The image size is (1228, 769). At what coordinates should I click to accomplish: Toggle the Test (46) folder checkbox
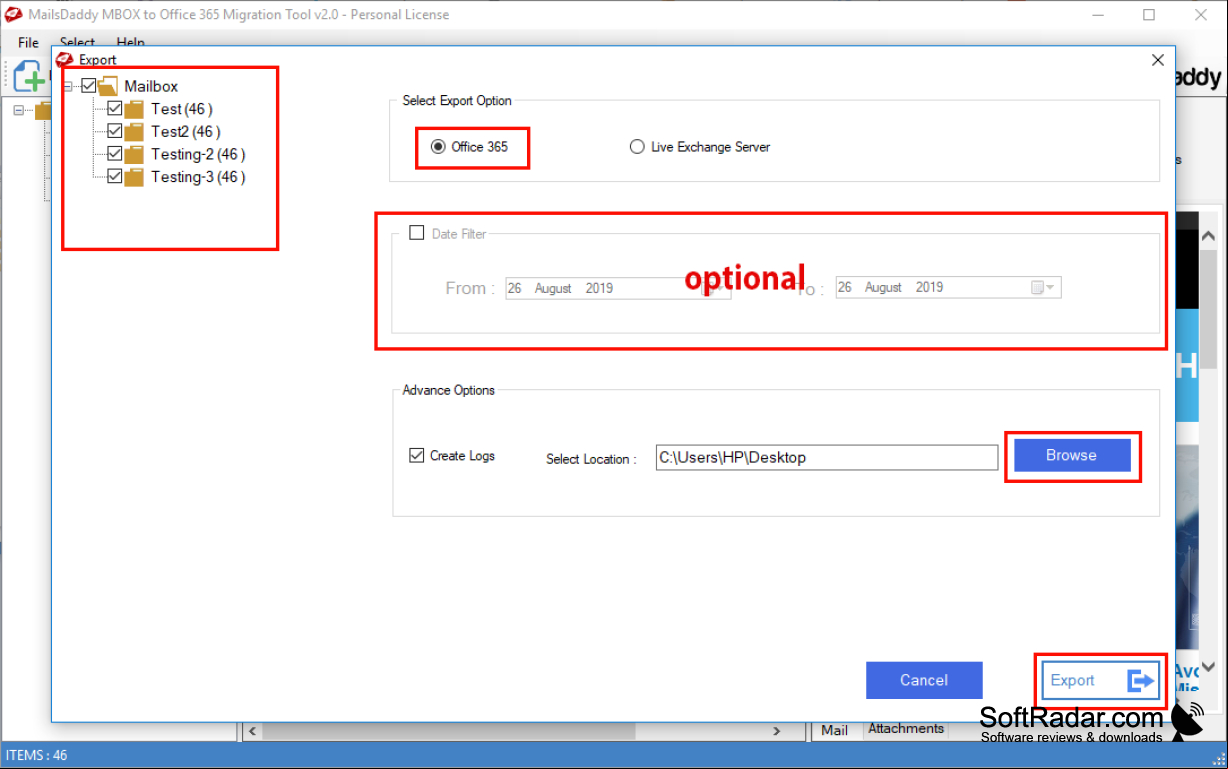pyautogui.click(x=115, y=108)
